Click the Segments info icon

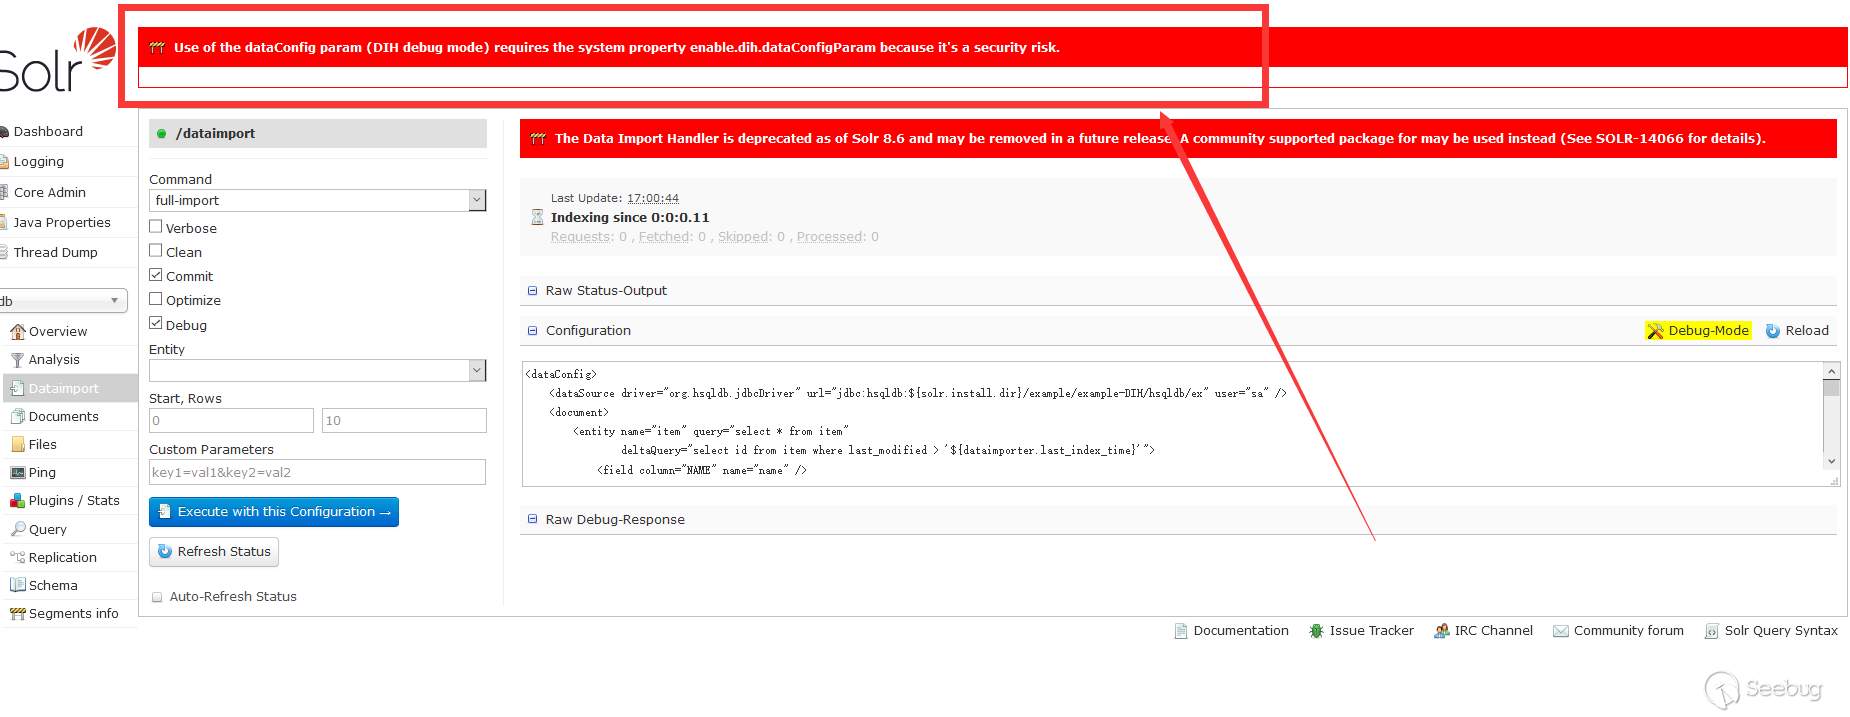click(17, 614)
